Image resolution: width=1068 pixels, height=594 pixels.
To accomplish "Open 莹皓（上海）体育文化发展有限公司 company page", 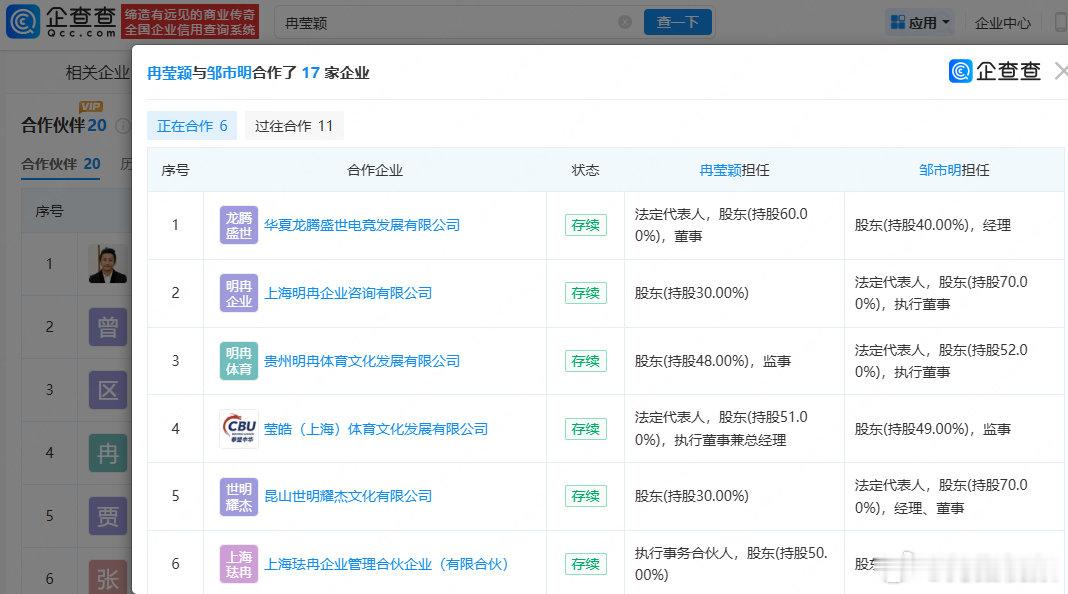I will [376, 429].
